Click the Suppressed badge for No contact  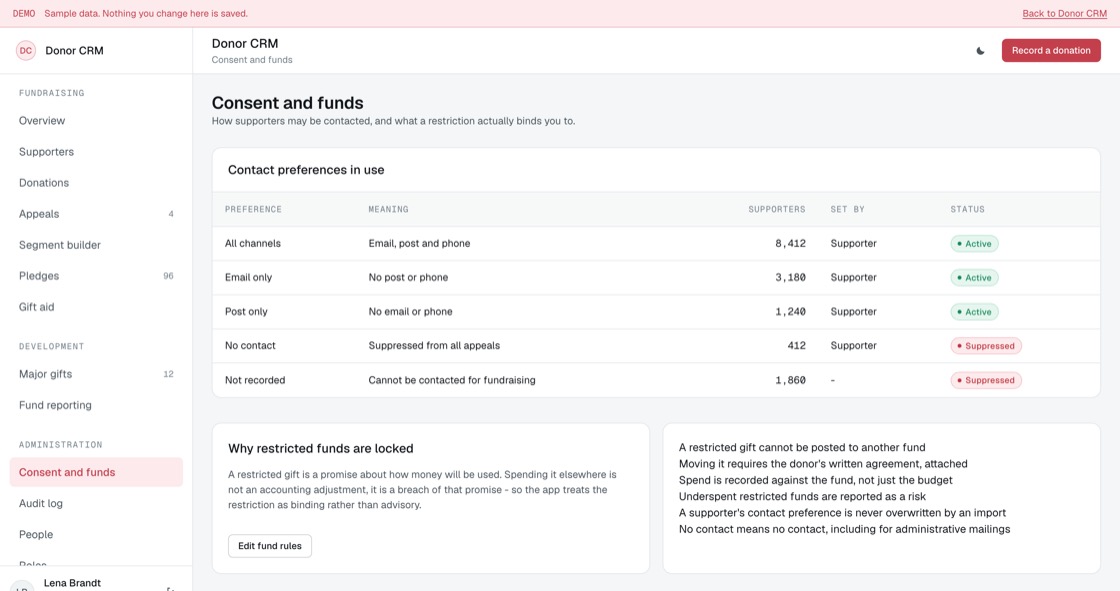coord(986,346)
